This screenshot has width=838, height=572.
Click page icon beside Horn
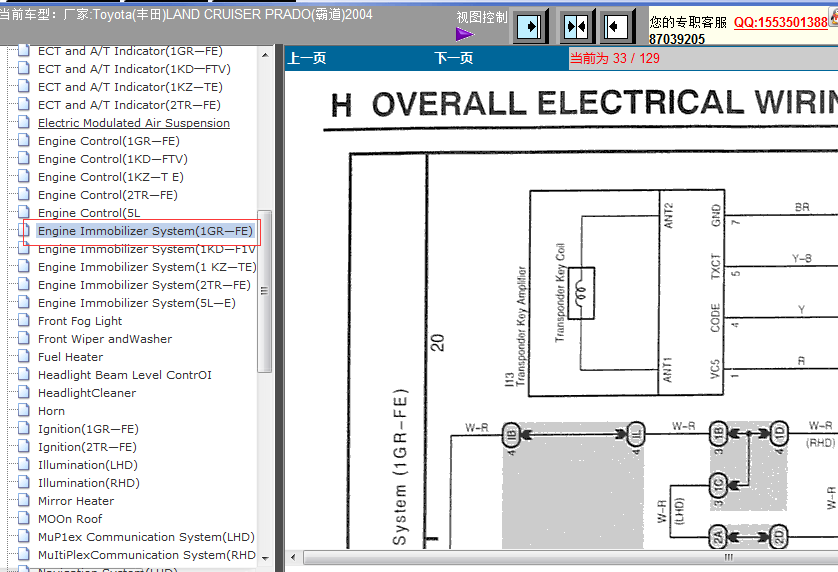coord(24,410)
